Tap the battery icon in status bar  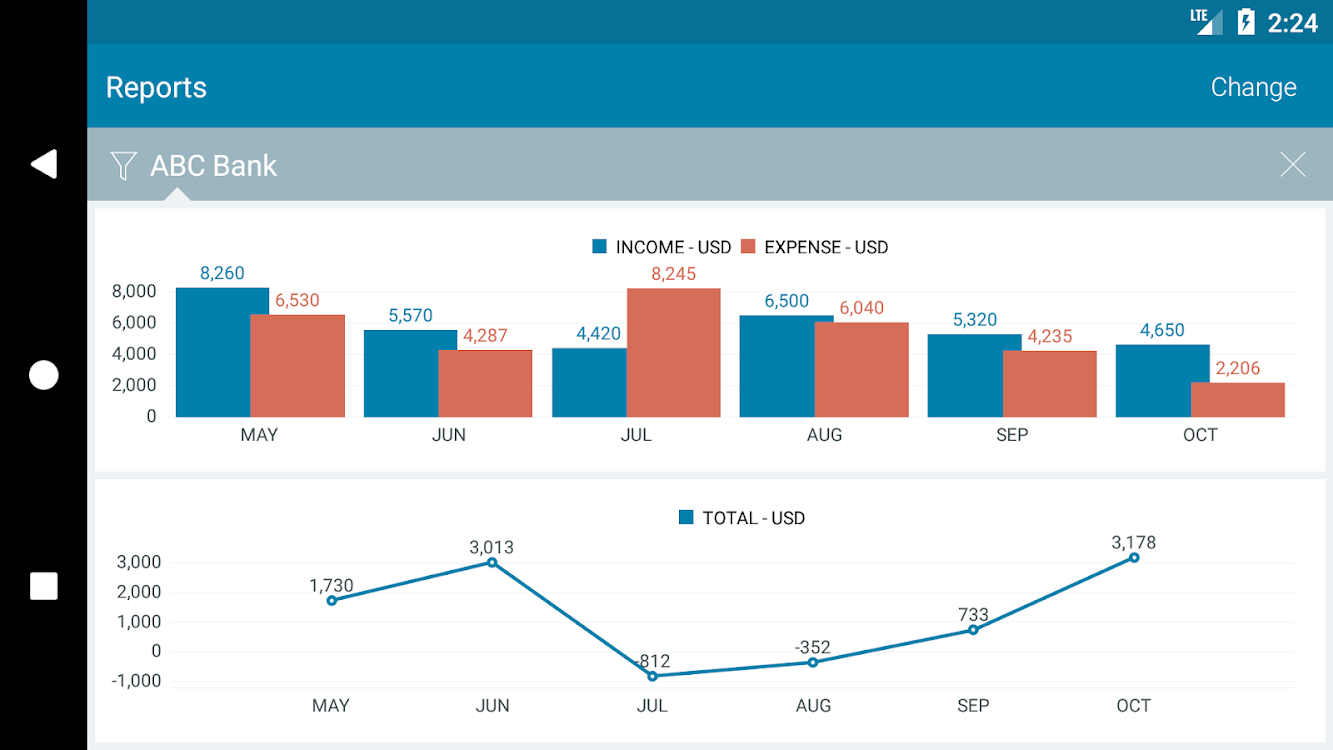coord(1245,22)
